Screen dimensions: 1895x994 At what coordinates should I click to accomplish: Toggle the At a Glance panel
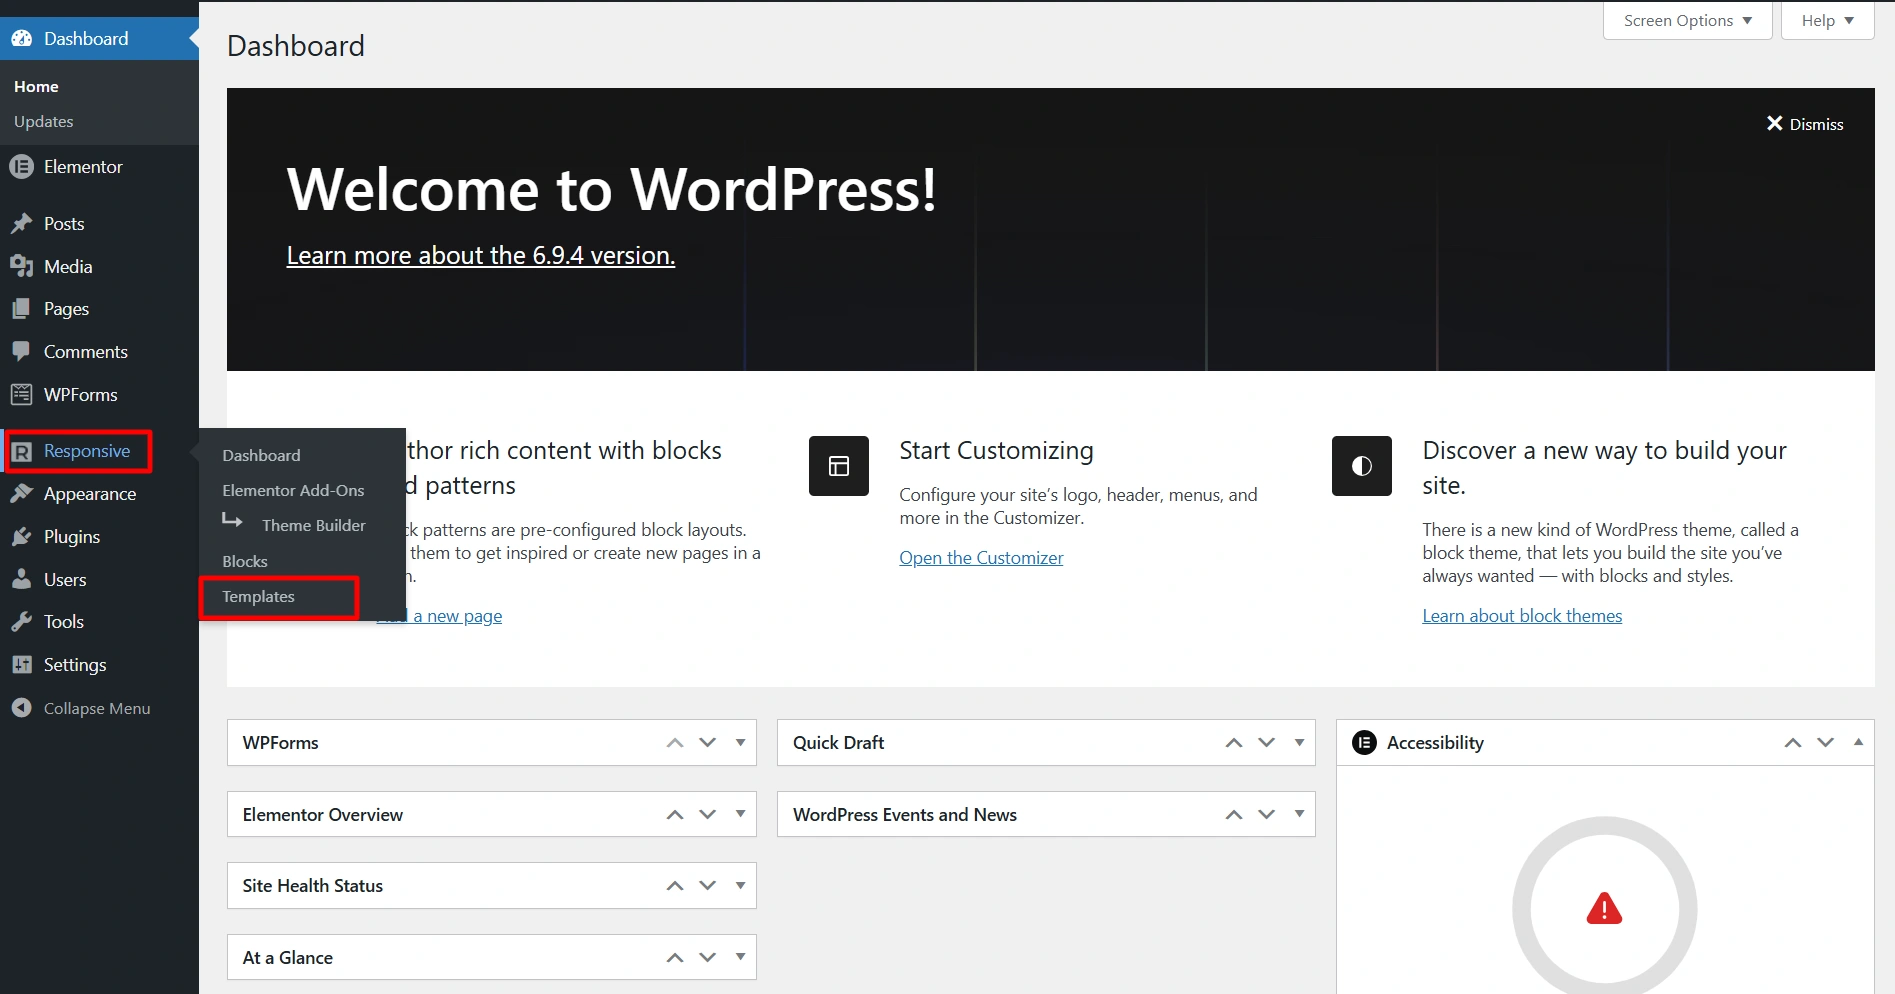tap(741, 958)
